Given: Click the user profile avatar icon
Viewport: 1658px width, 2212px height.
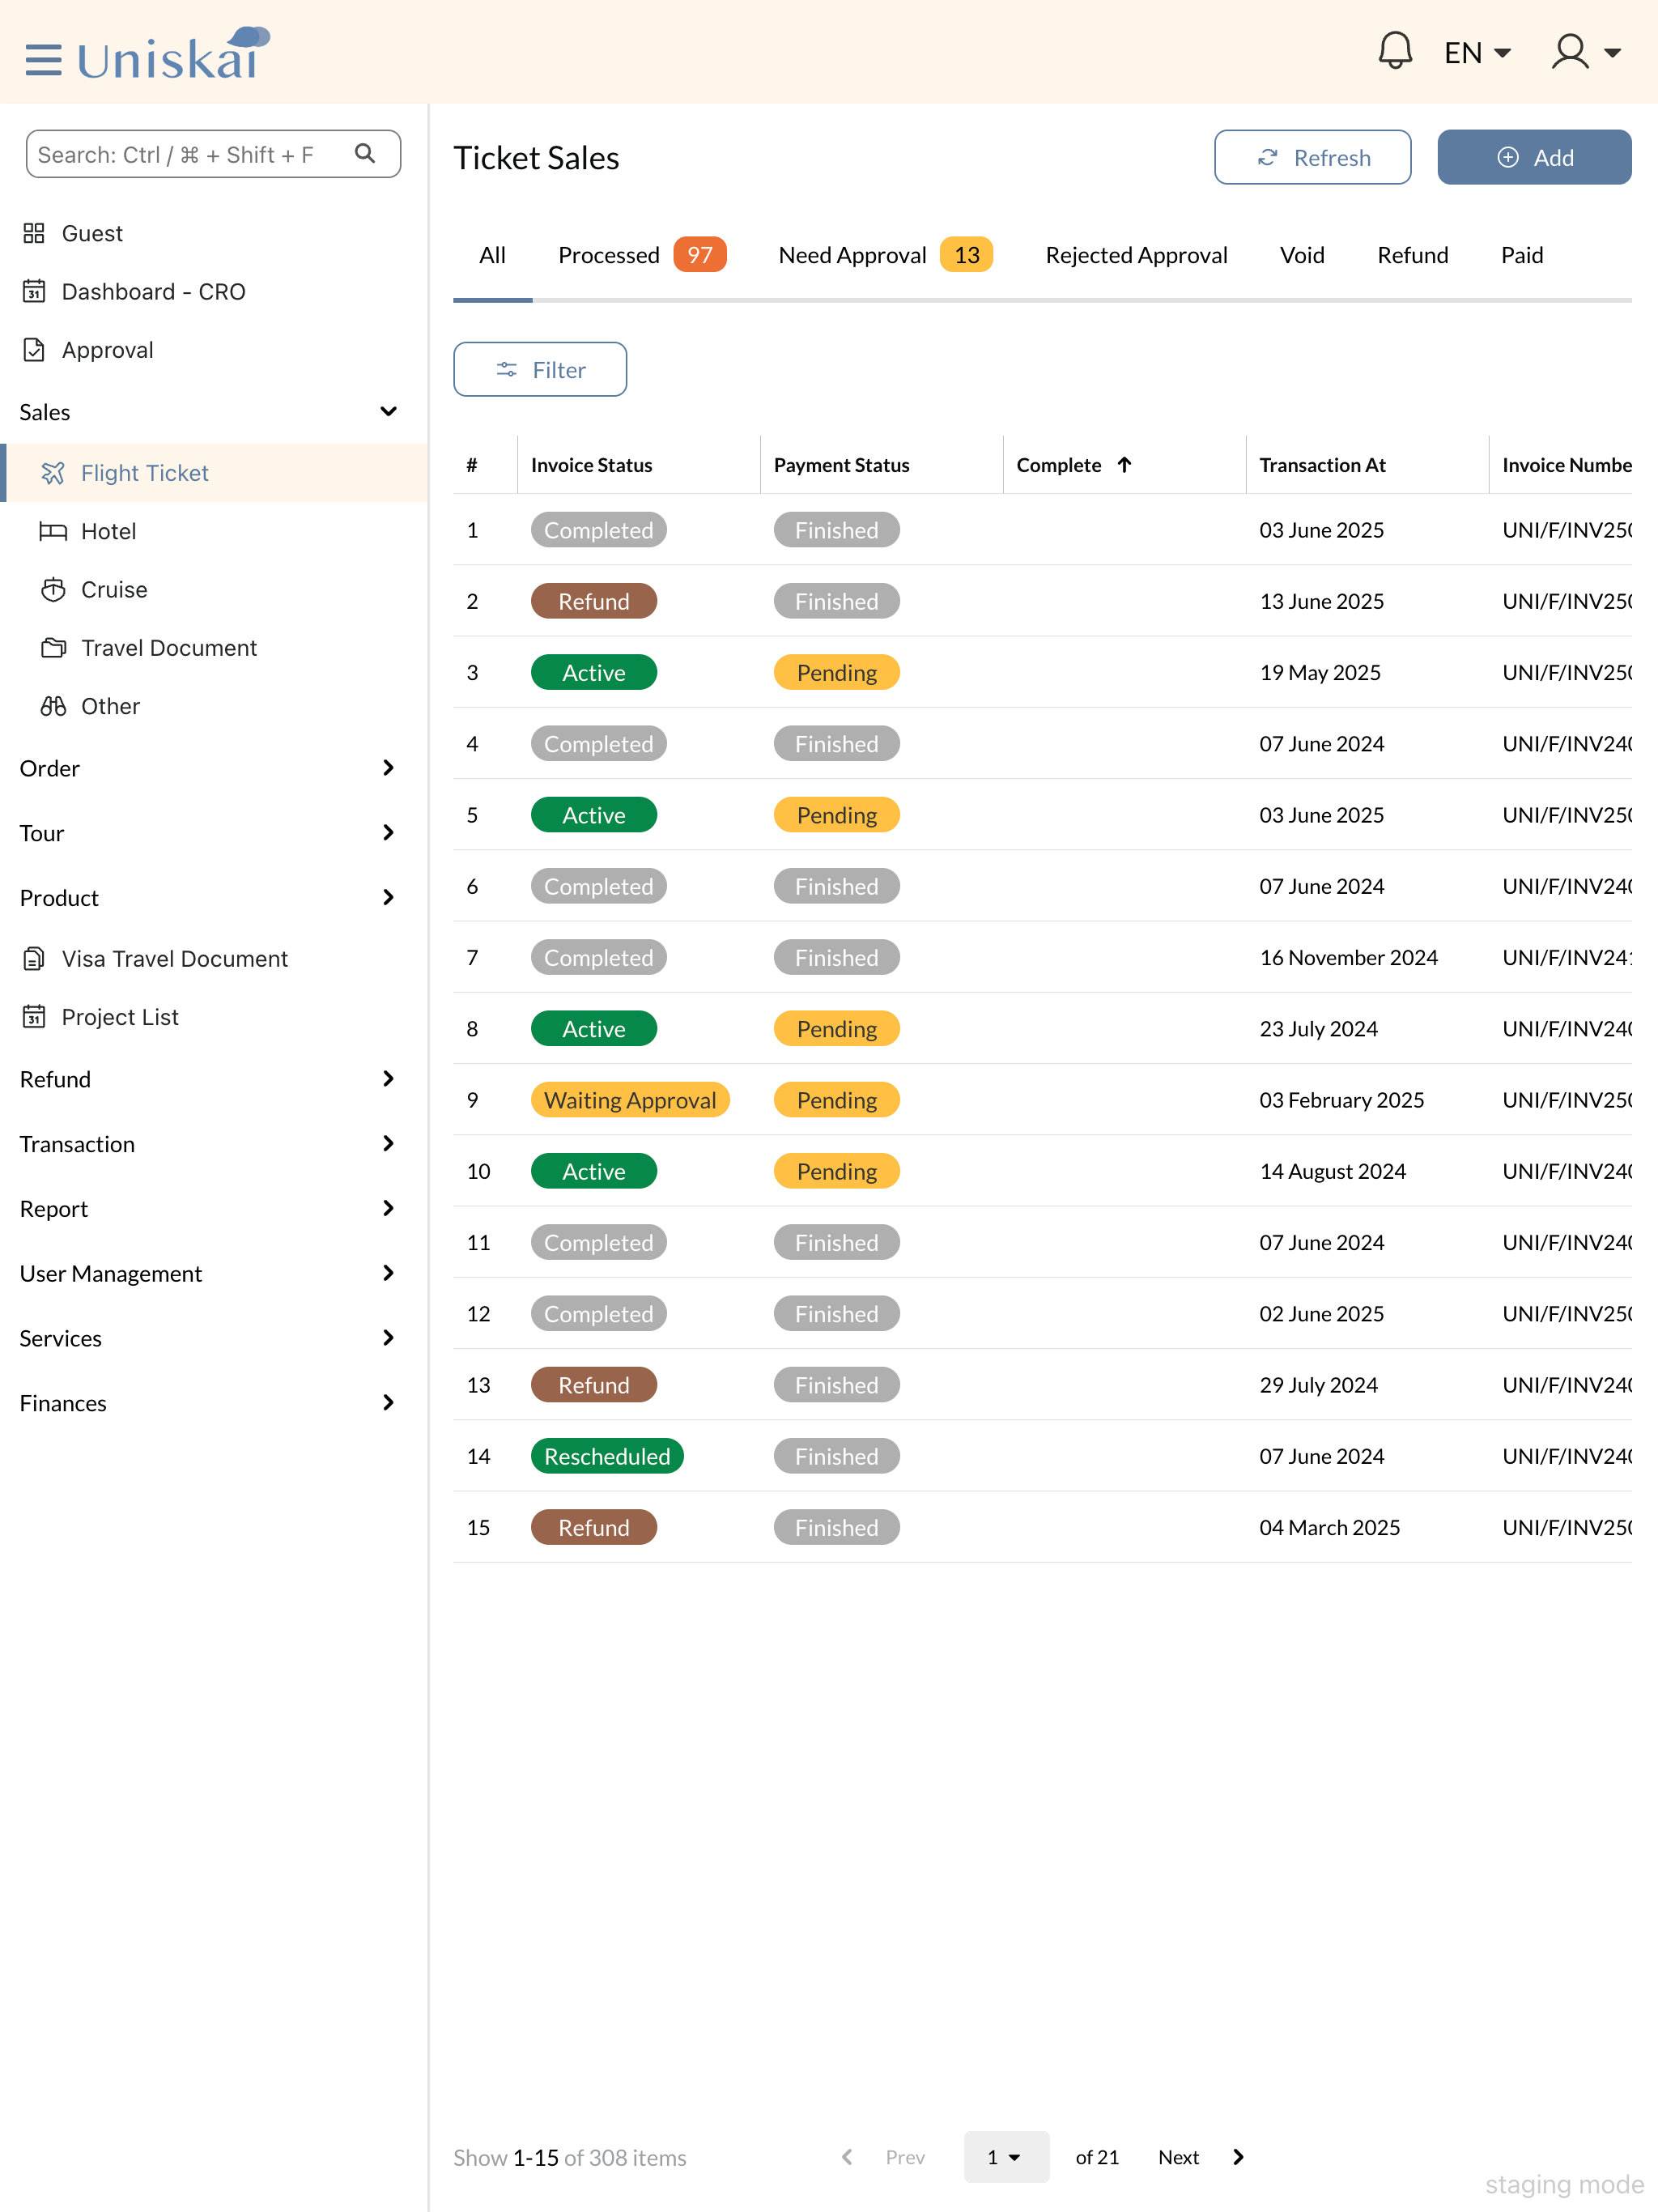Looking at the screenshot, I should [x=1570, y=51].
